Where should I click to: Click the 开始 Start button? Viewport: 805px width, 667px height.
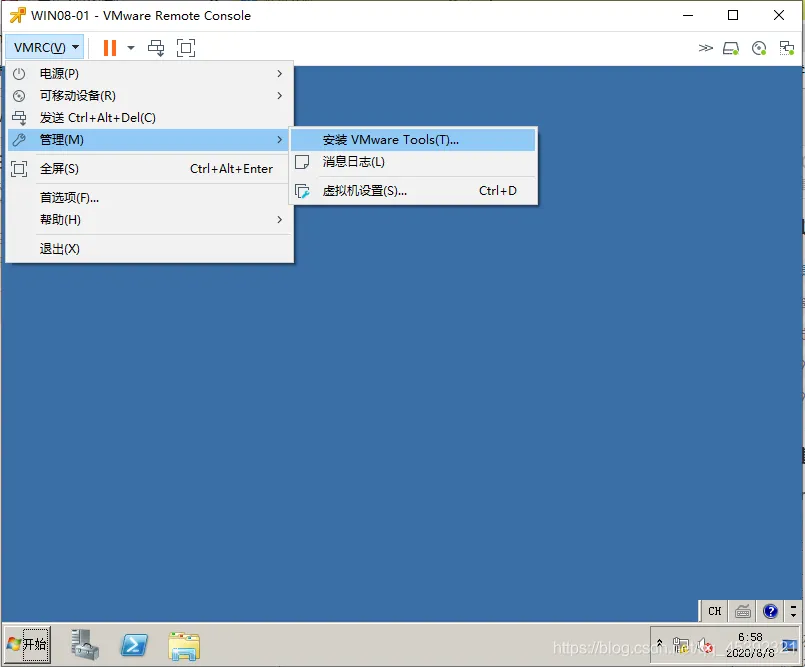coord(28,644)
